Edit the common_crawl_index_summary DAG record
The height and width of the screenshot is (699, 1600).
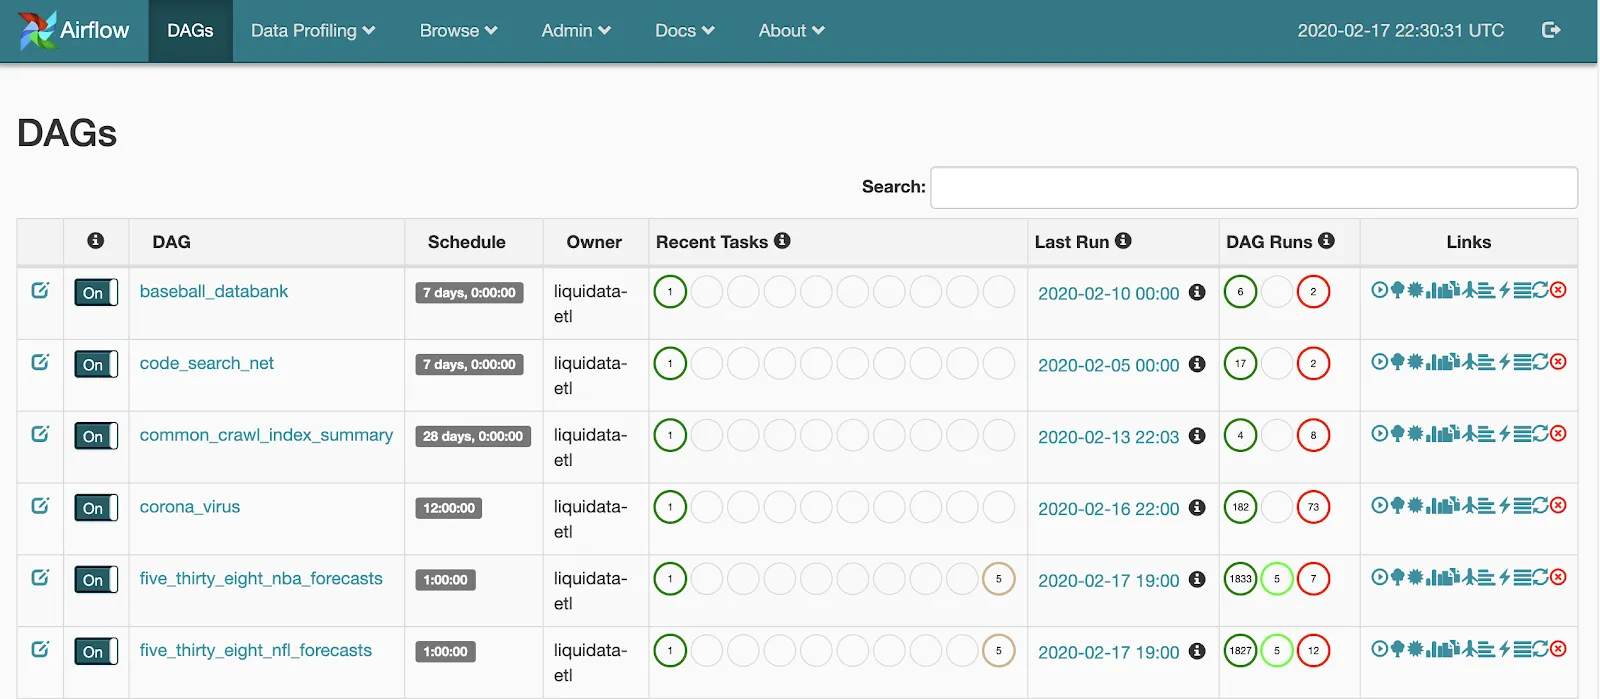click(x=40, y=434)
